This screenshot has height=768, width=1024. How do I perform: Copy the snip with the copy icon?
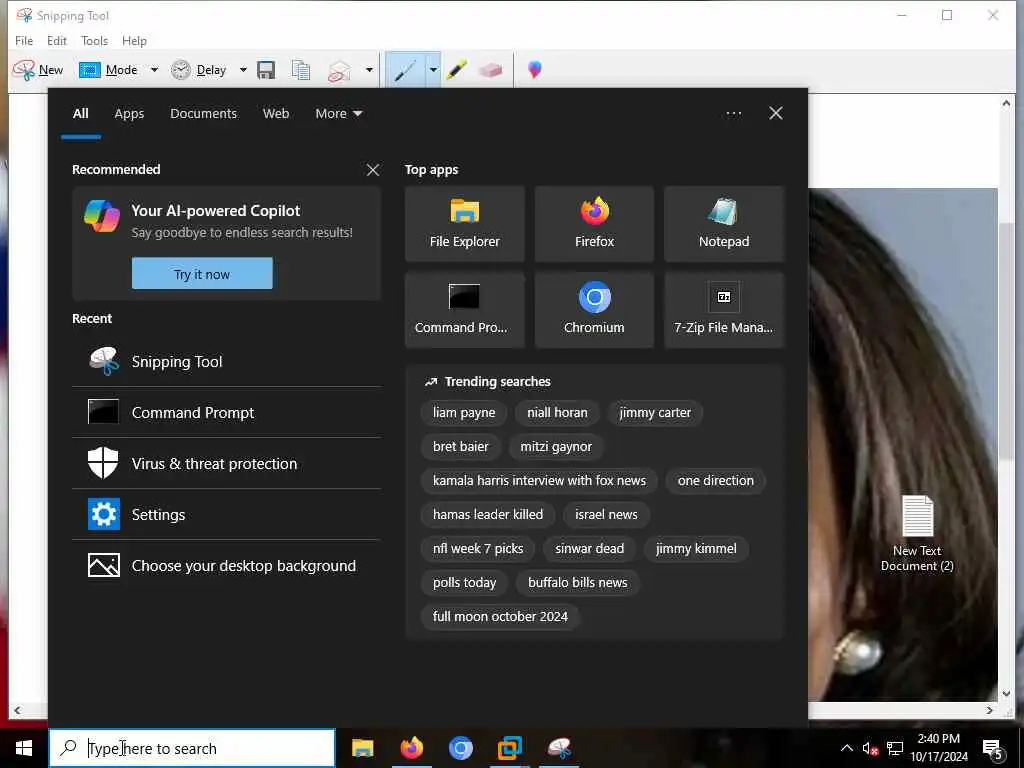(x=301, y=70)
